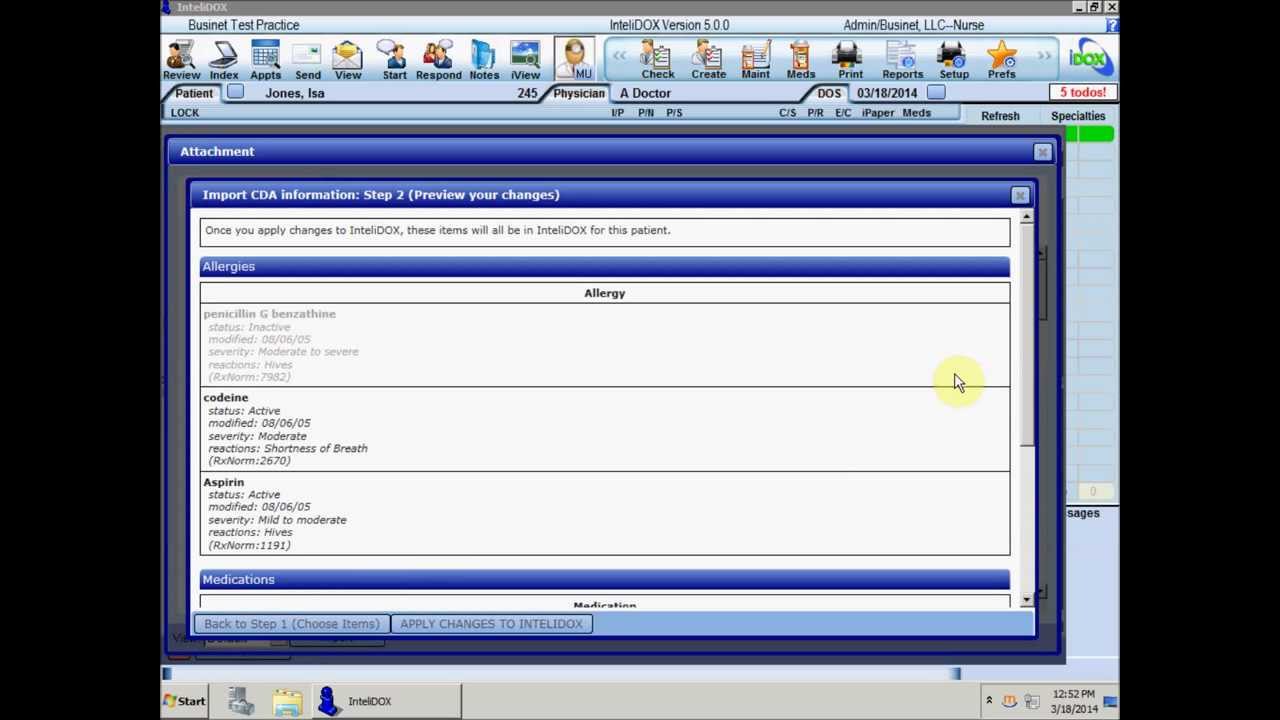Click the Print icon
This screenshot has height=720, width=1280.
point(850,60)
